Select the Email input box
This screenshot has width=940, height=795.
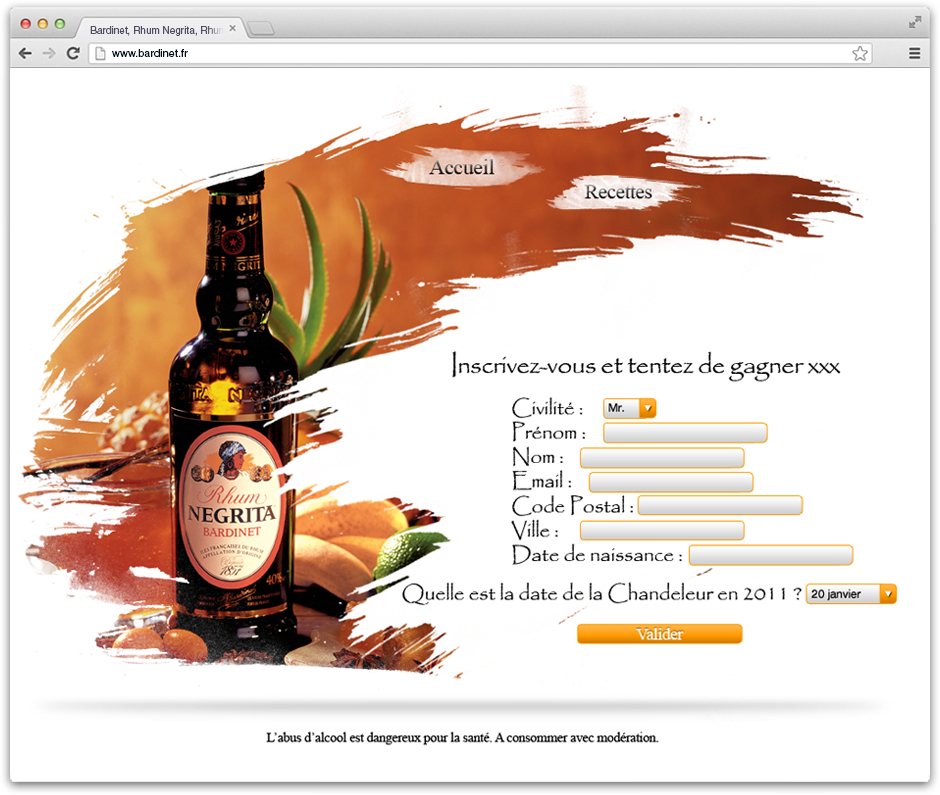coord(671,482)
